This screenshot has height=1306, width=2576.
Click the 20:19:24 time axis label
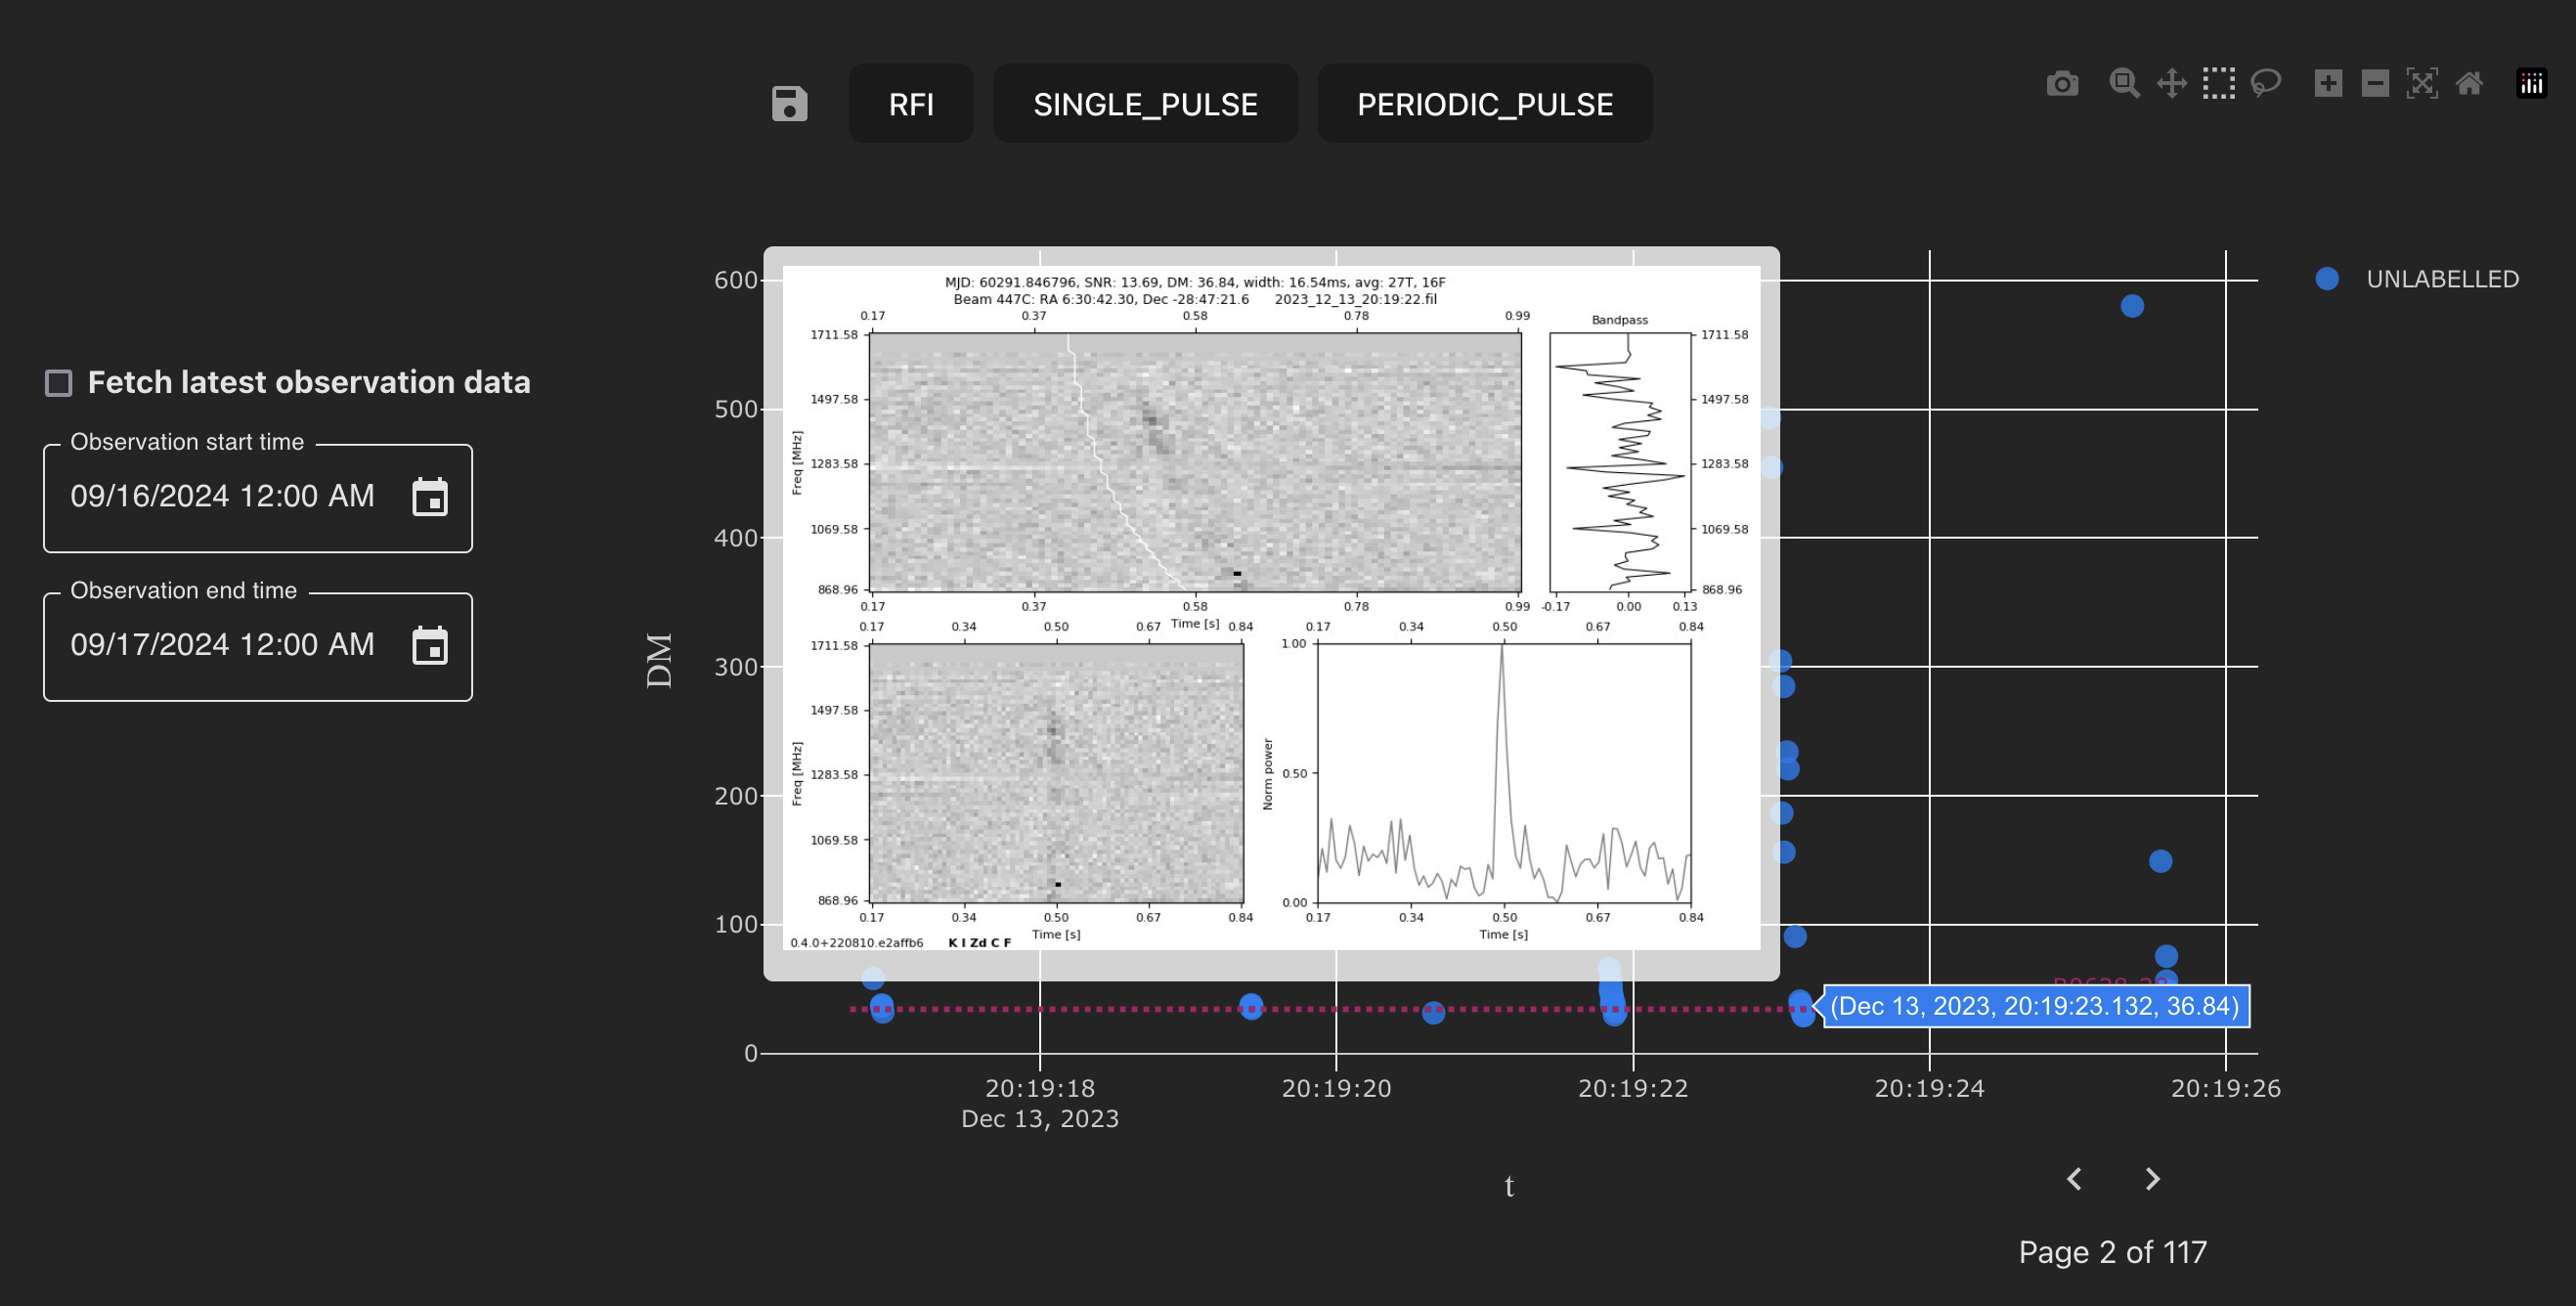[1929, 1088]
